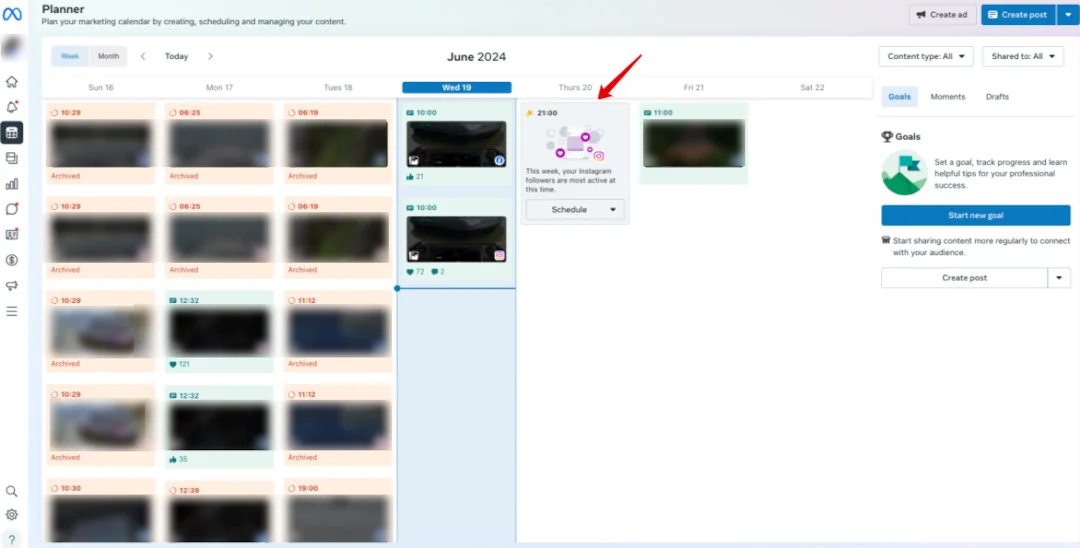Click the June 2024 month title
Image resolution: width=1080 pixels, height=548 pixels.
477,57
